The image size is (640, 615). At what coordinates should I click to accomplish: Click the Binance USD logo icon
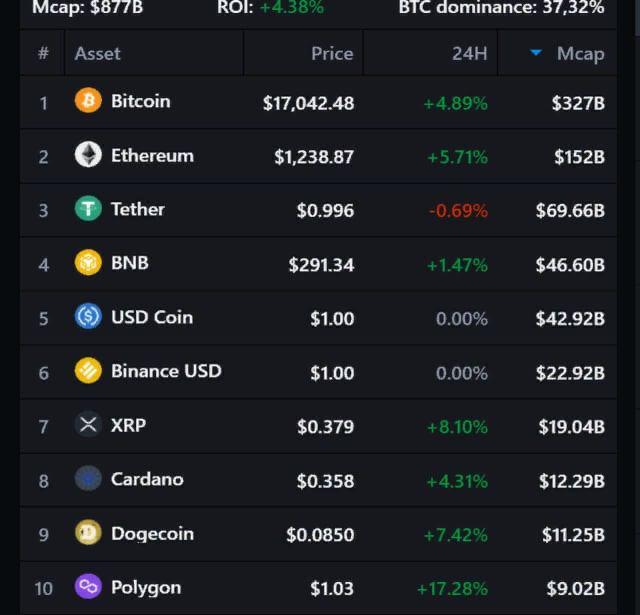coord(88,371)
